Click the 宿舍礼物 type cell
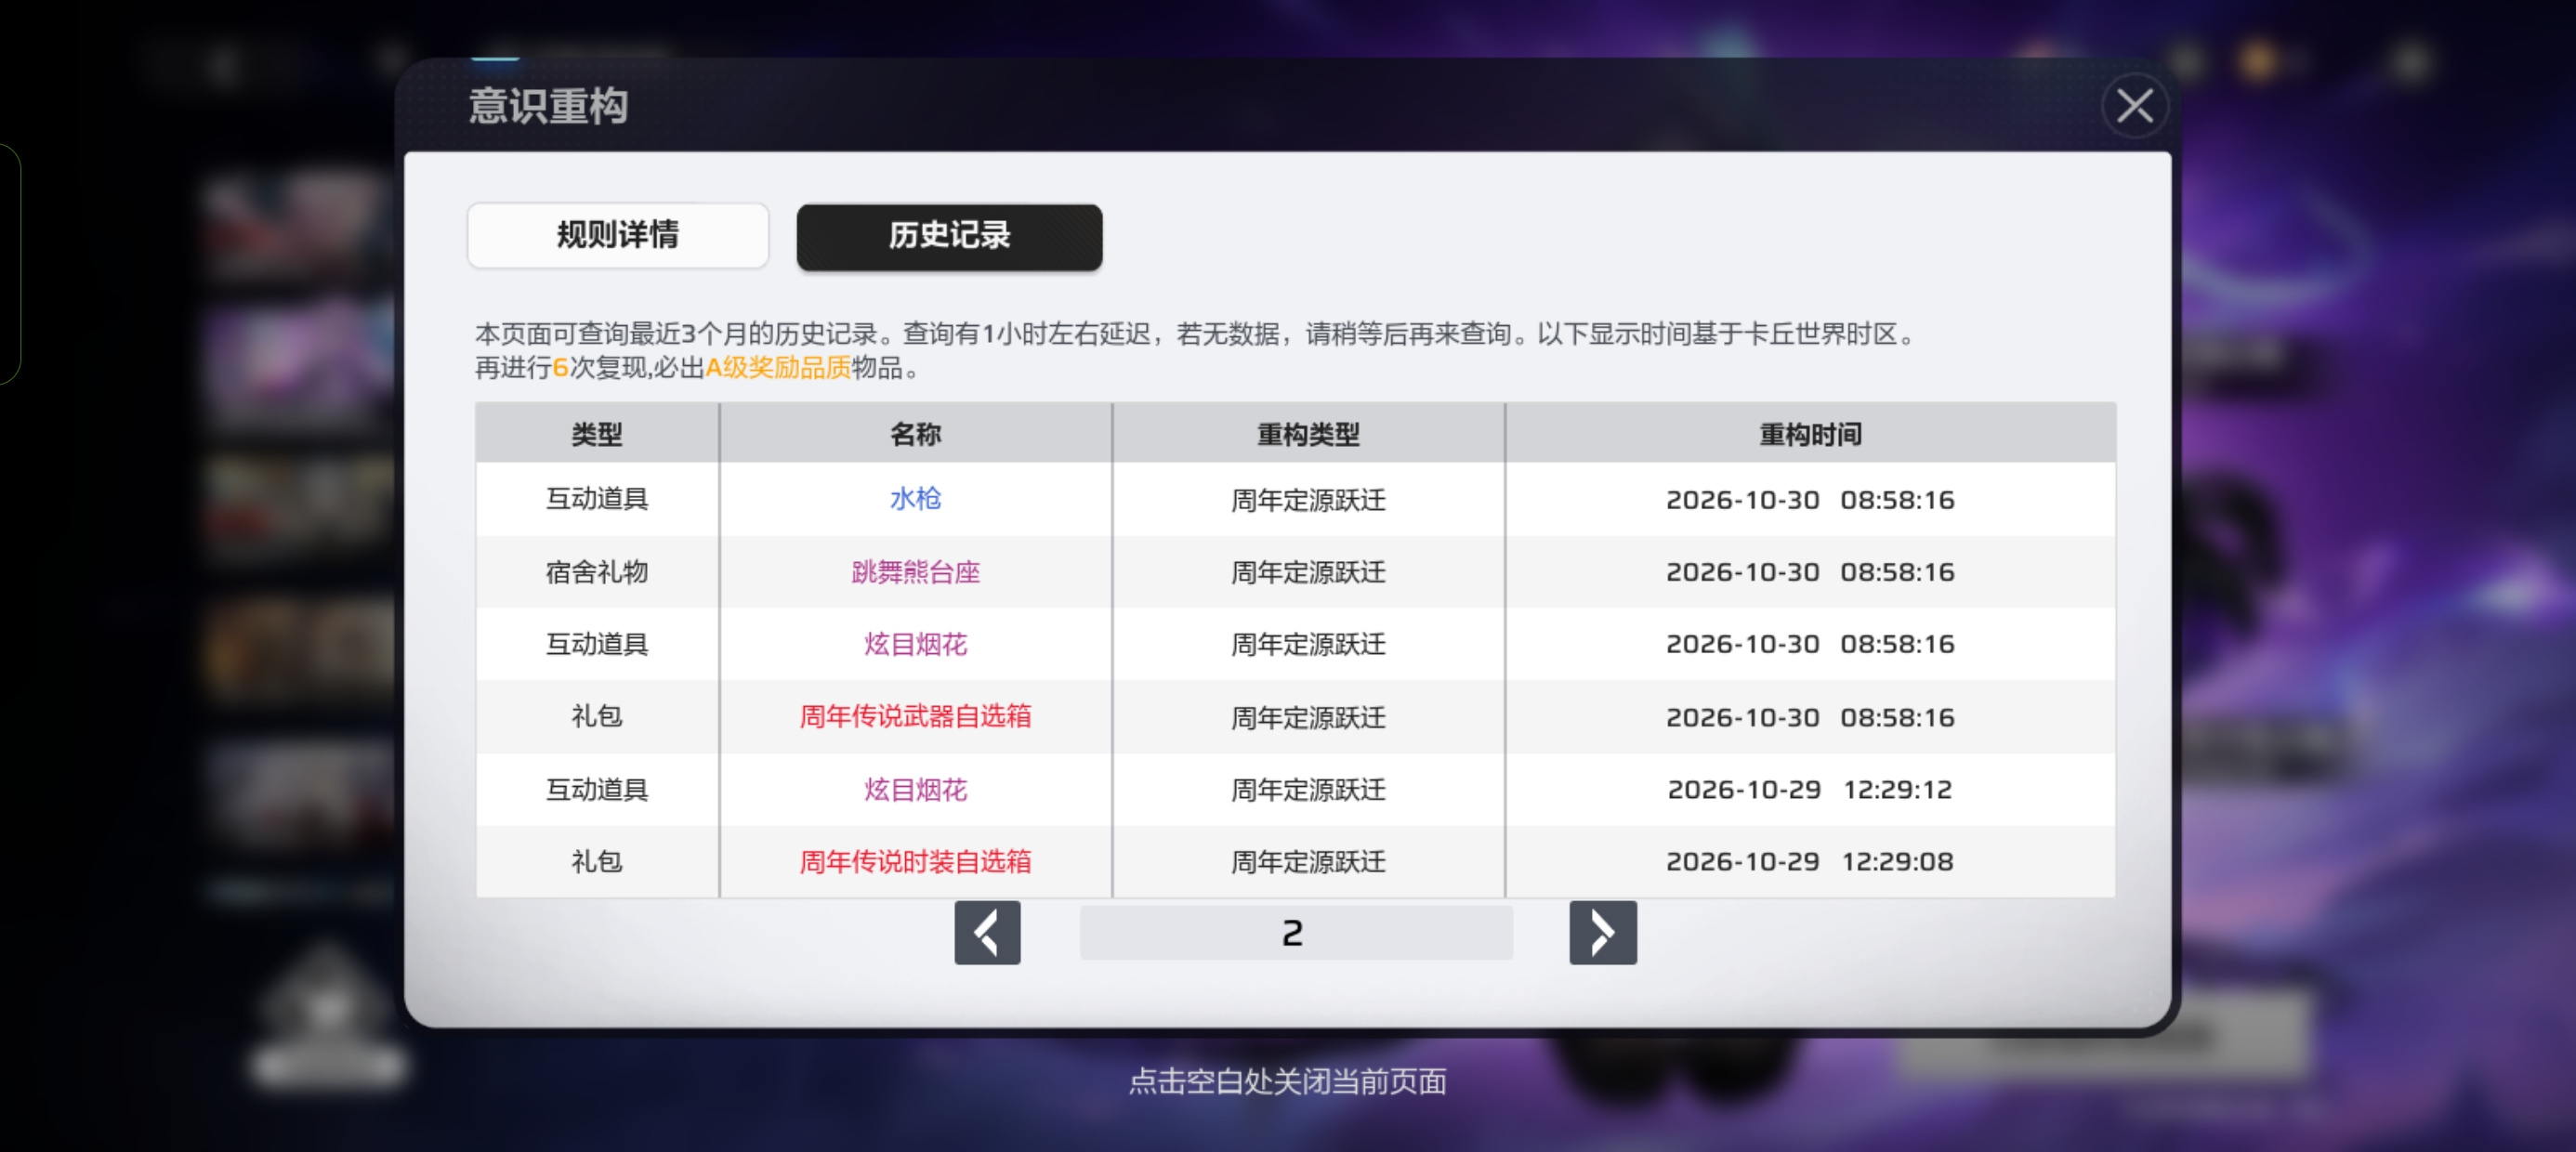Screen dimensions: 2576x1152 coord(597,571)
